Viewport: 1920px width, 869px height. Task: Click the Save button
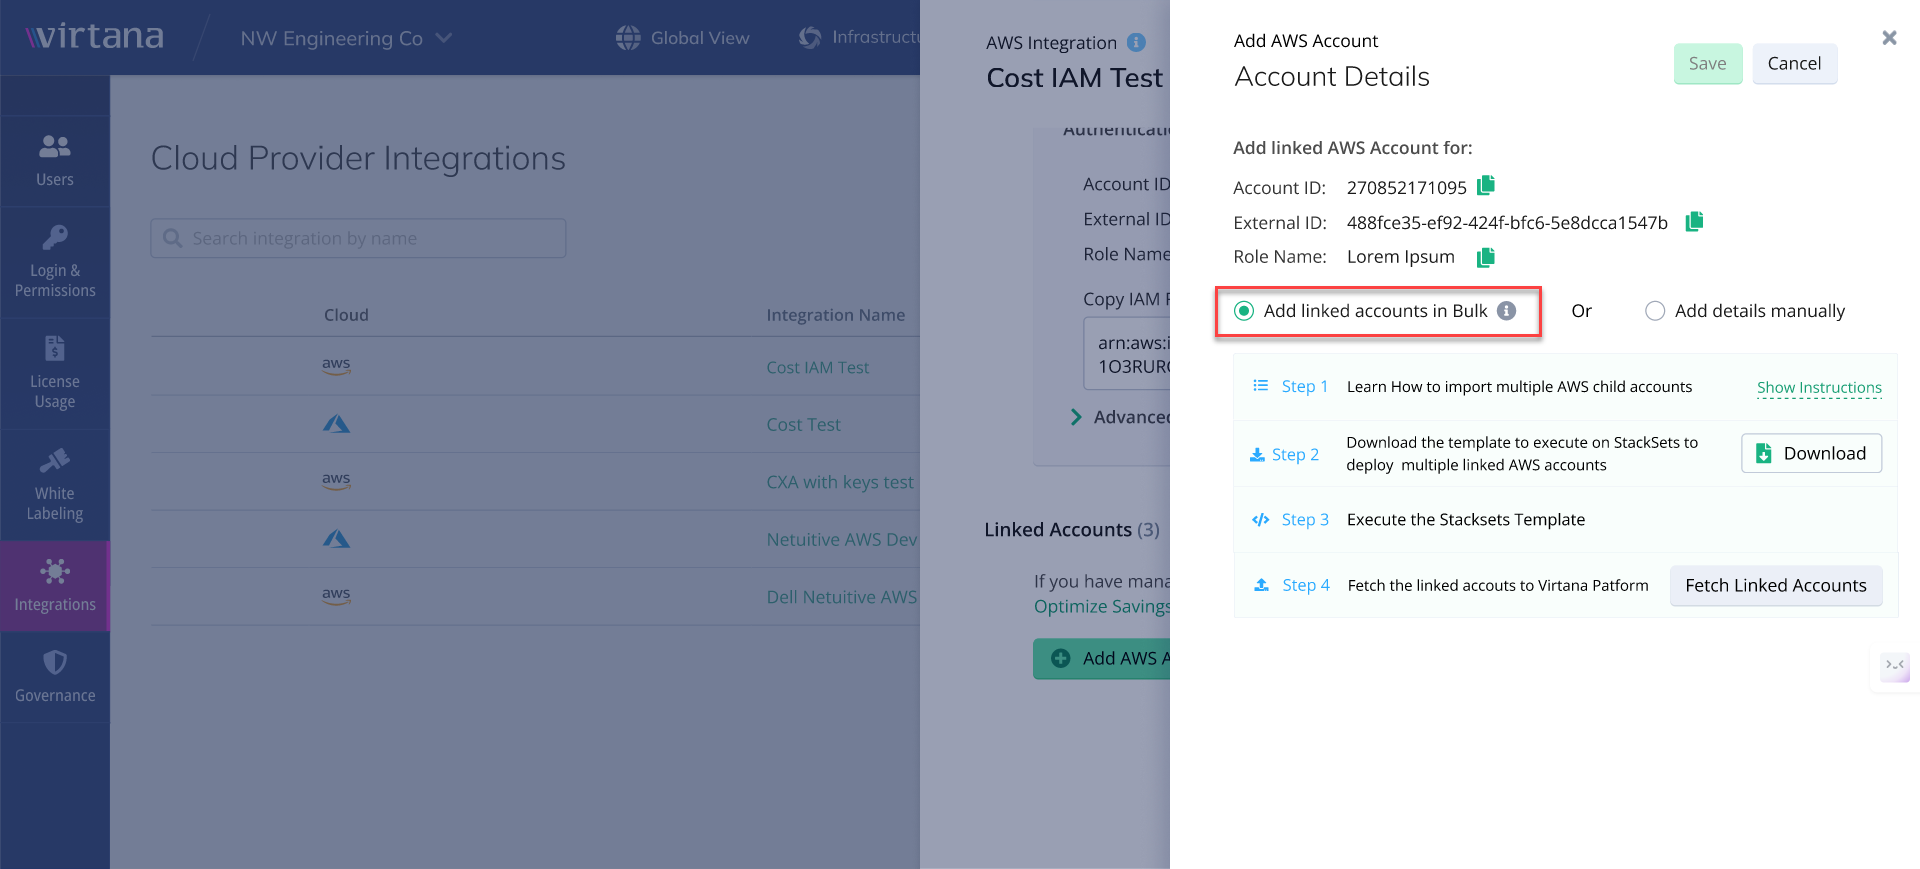(x=1708, y=64)
